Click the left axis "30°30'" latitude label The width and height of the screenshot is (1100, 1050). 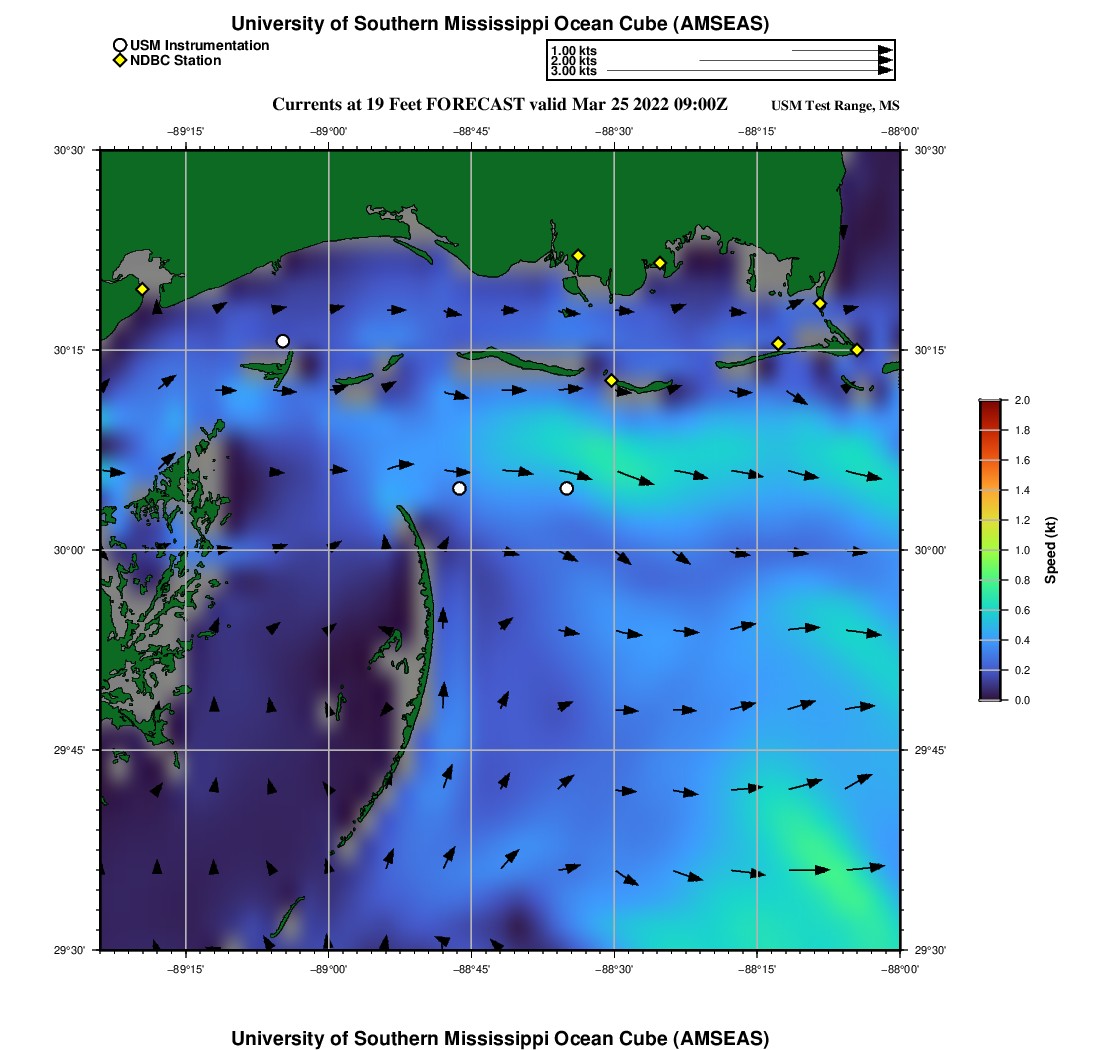69,150
